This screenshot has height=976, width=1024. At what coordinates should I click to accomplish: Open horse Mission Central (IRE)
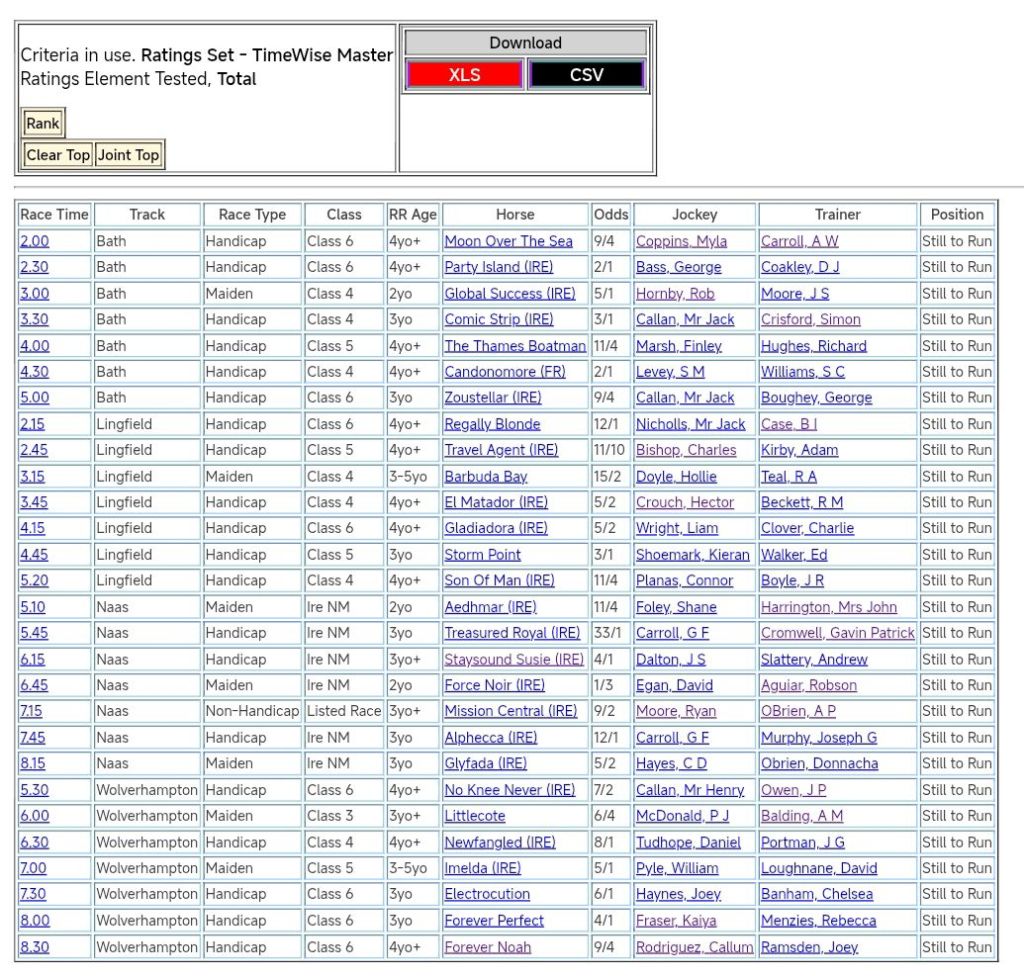pos(510,712)
